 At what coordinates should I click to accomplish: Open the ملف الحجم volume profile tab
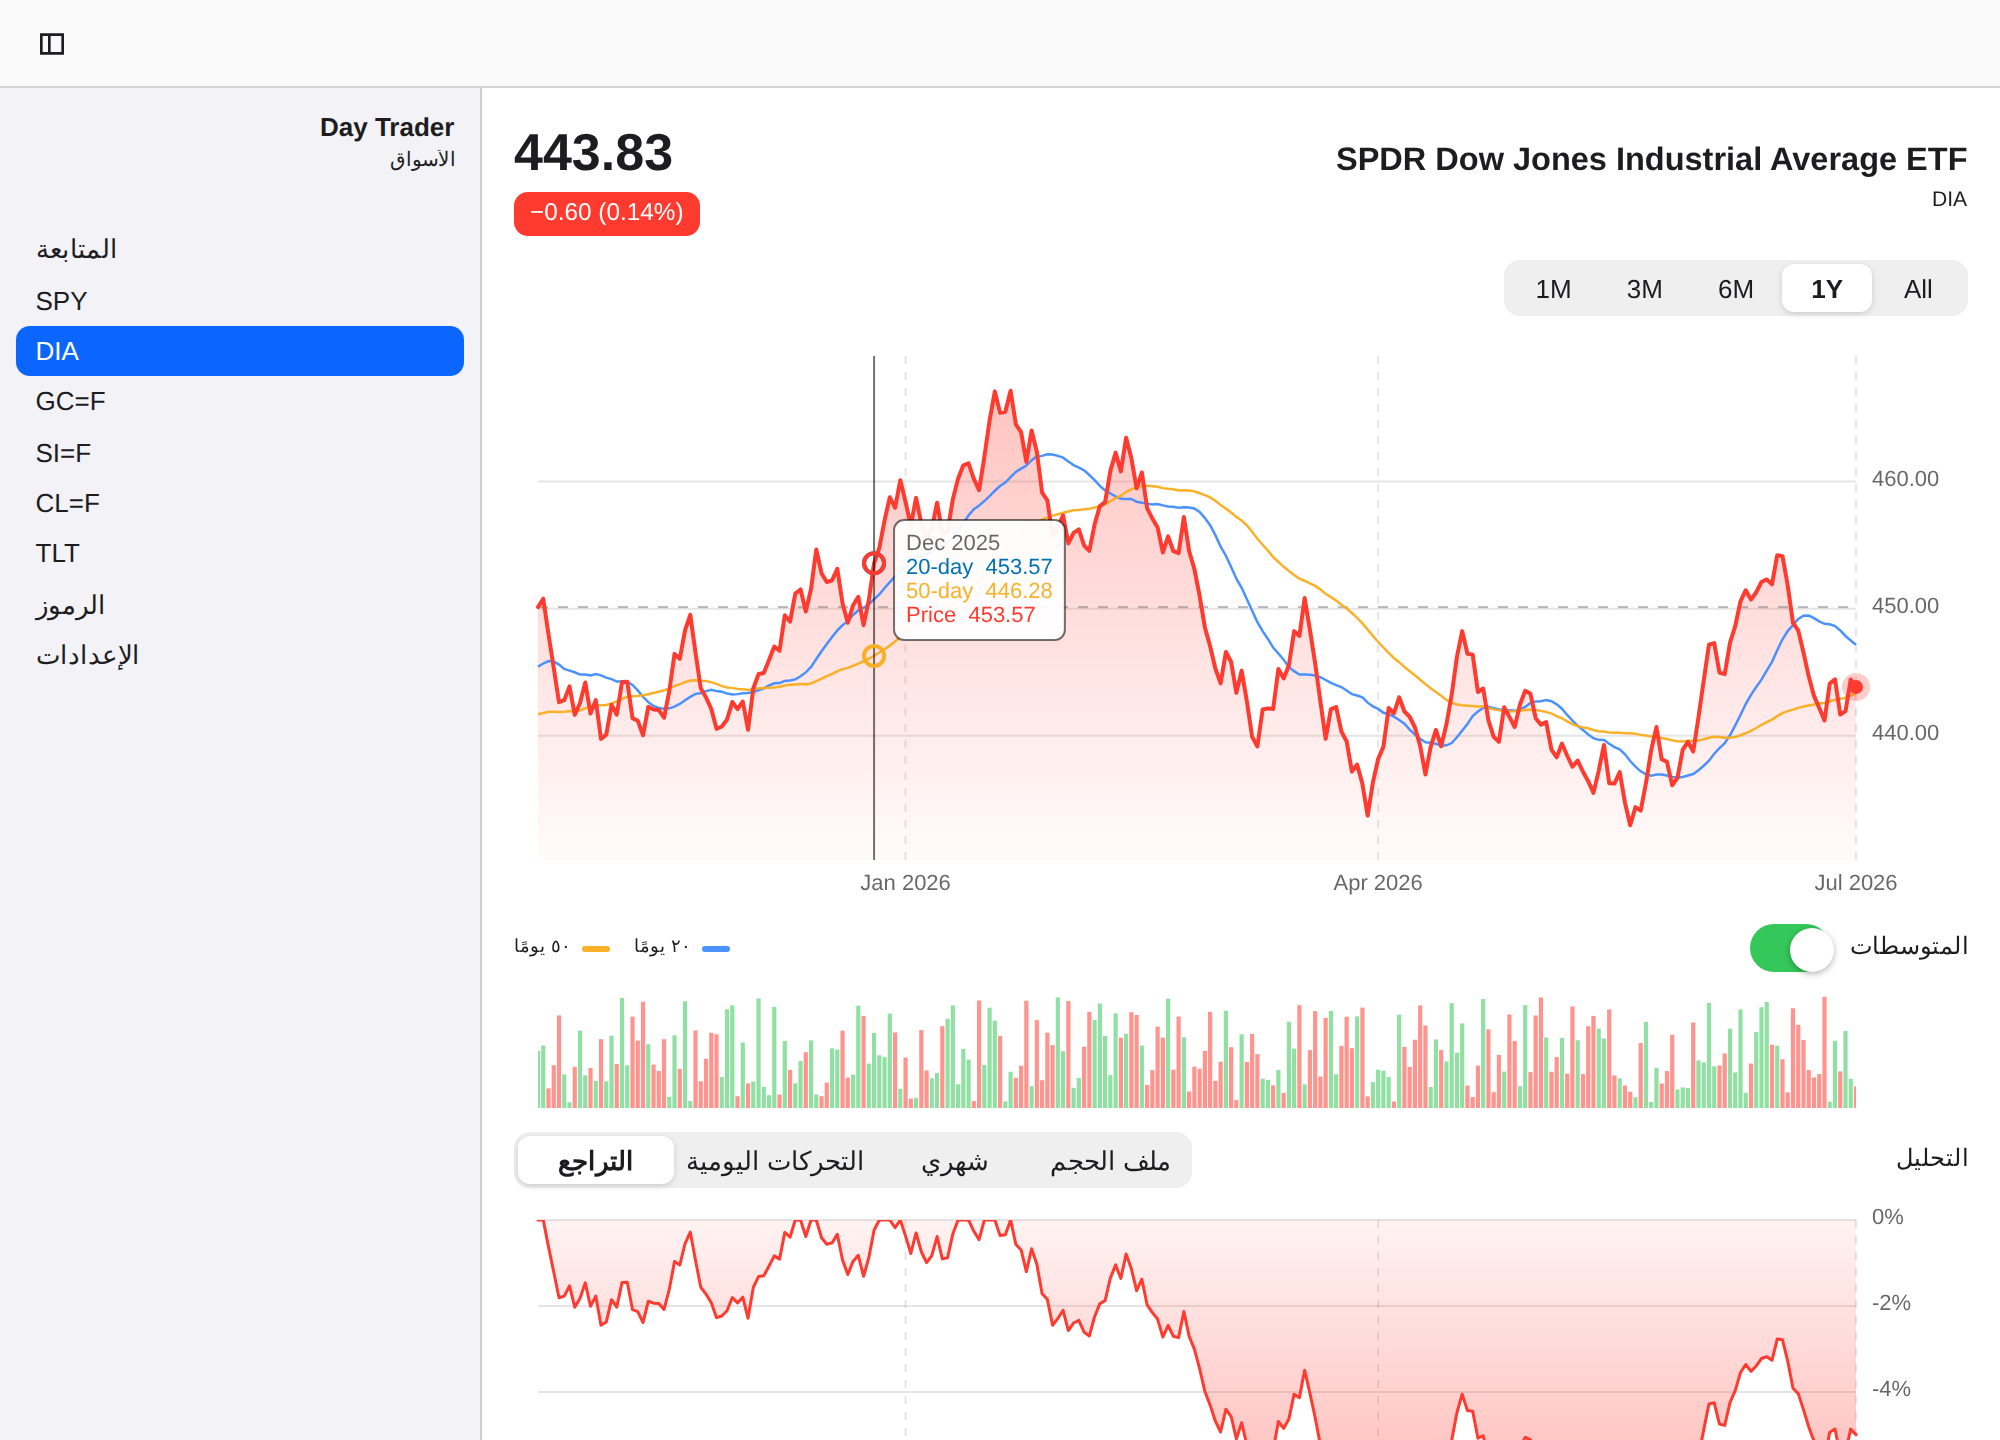click(x=1110, y=1161)
